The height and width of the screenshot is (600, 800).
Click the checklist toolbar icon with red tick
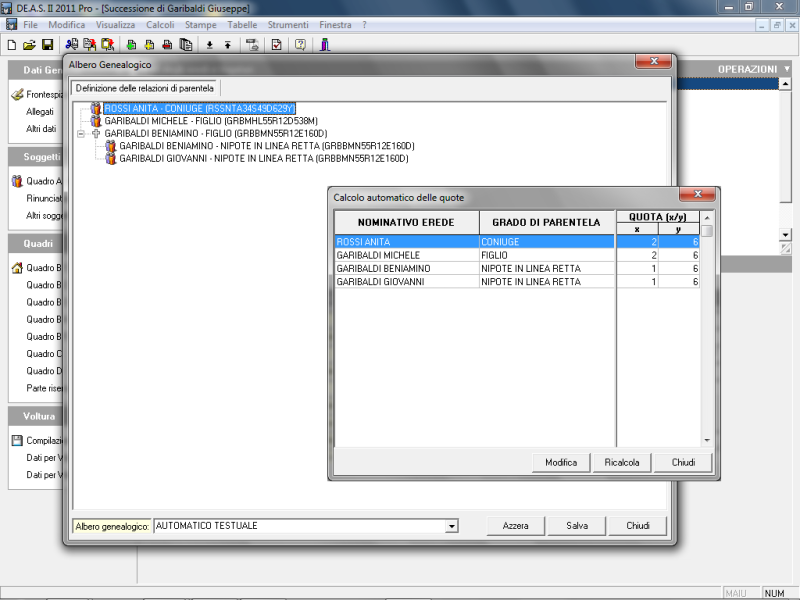277,44
